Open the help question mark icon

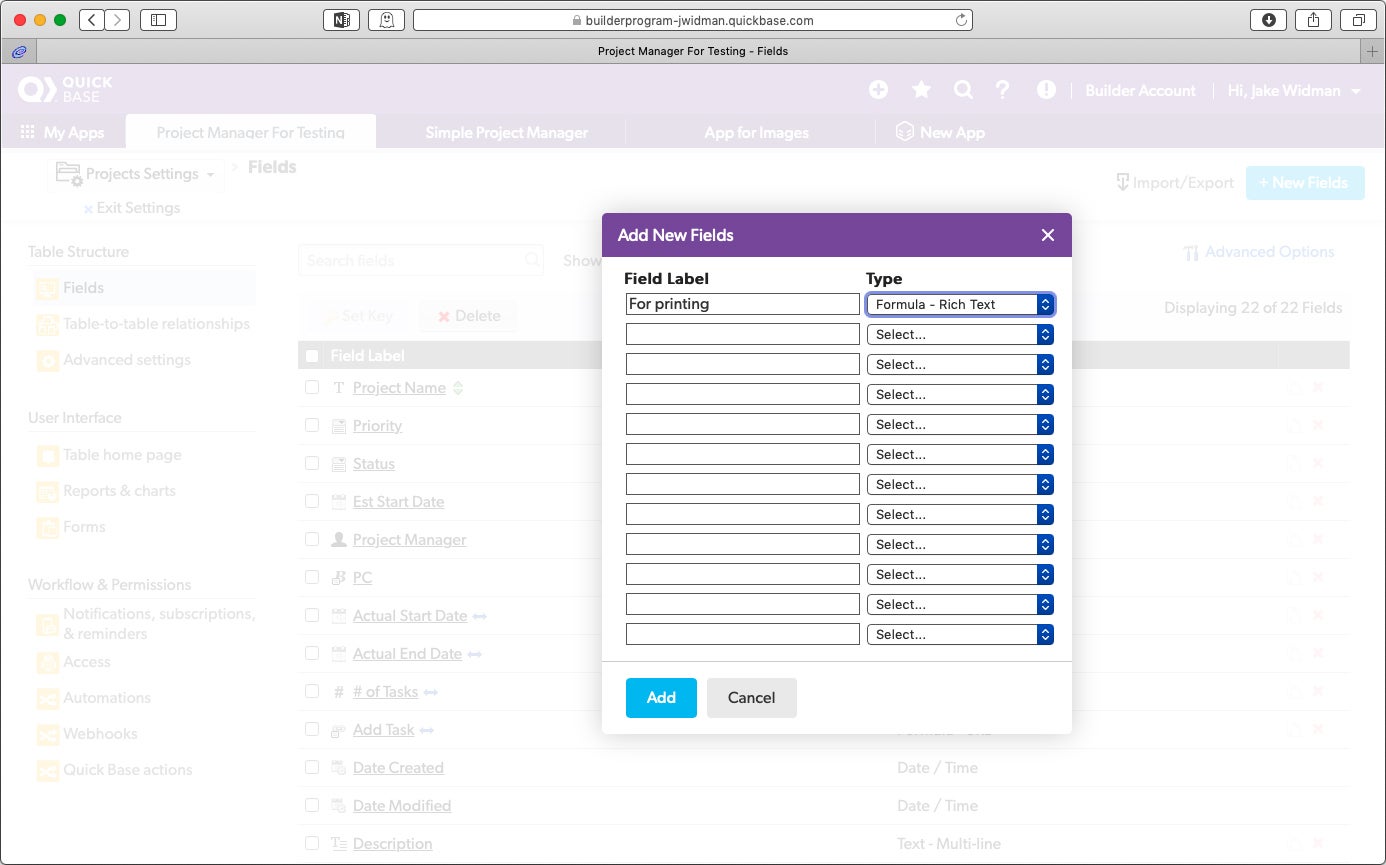coord(1003,90)
